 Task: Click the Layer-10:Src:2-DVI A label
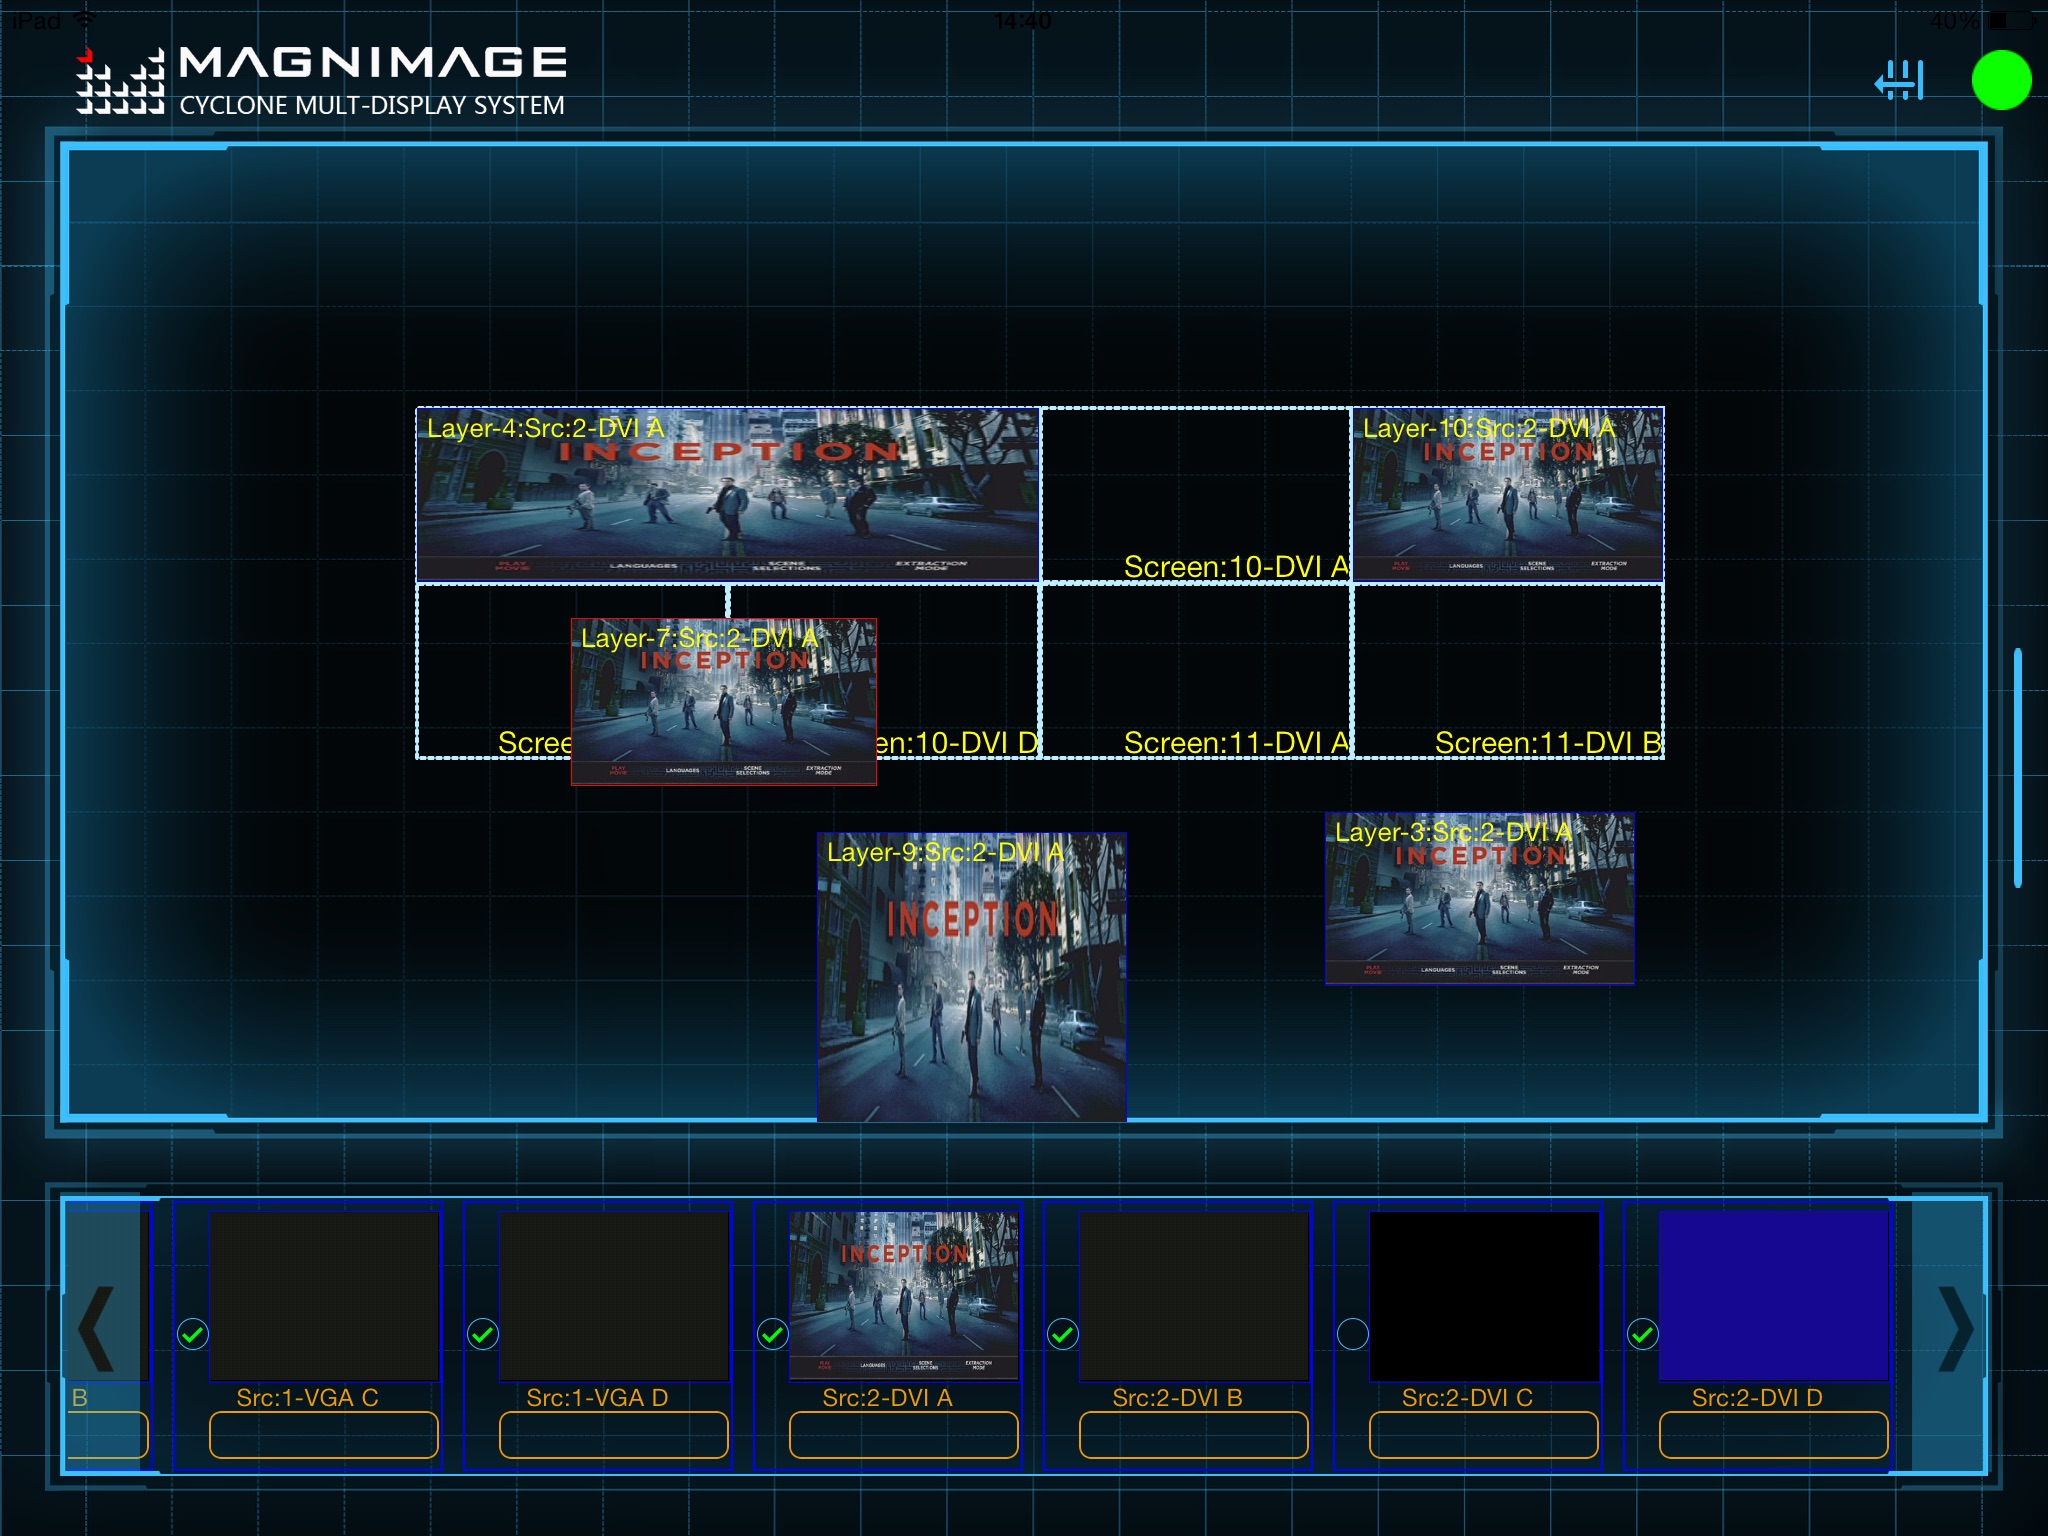pos(1489,428)
